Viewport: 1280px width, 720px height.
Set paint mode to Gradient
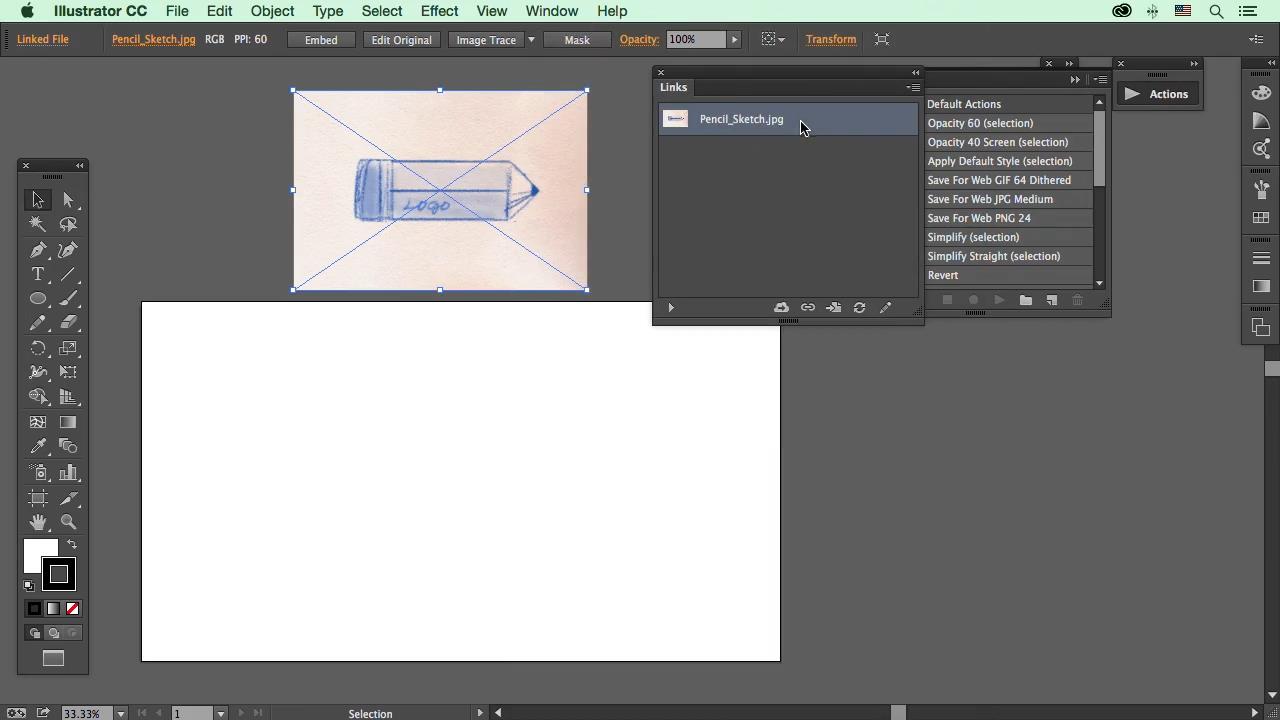click(x=53, y=609)
